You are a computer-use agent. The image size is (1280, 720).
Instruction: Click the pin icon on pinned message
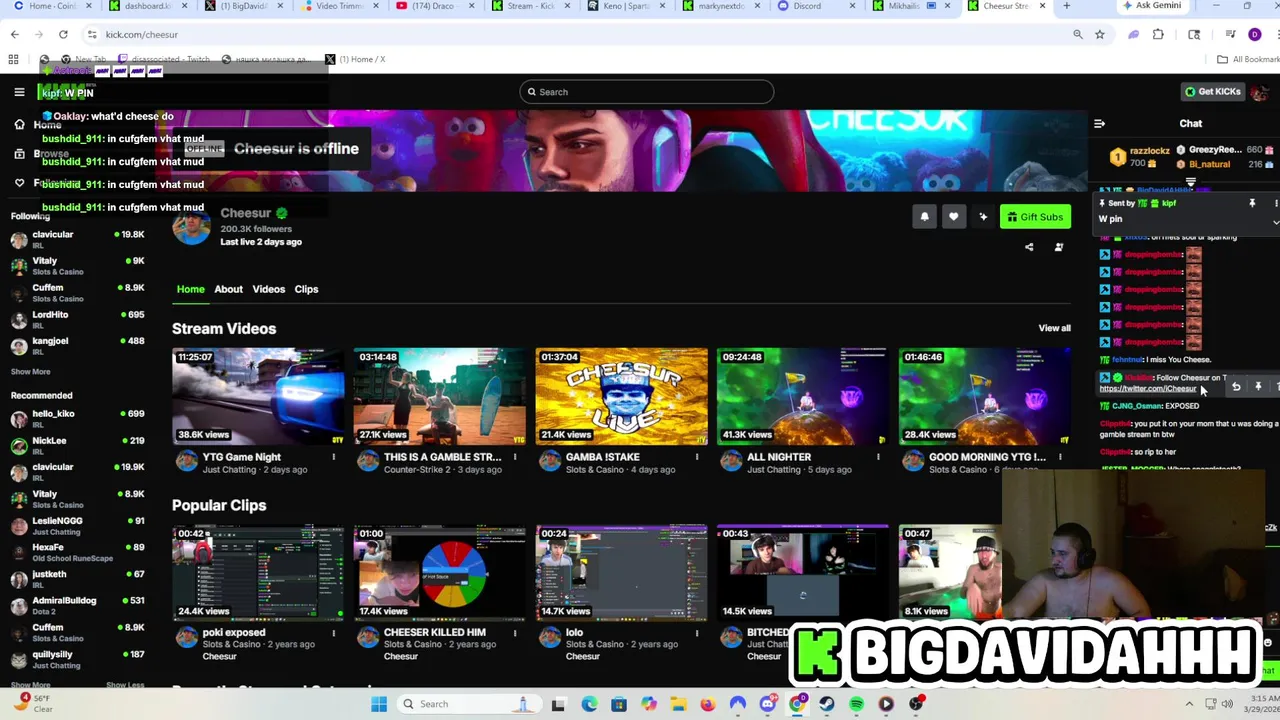(1252, 204)
